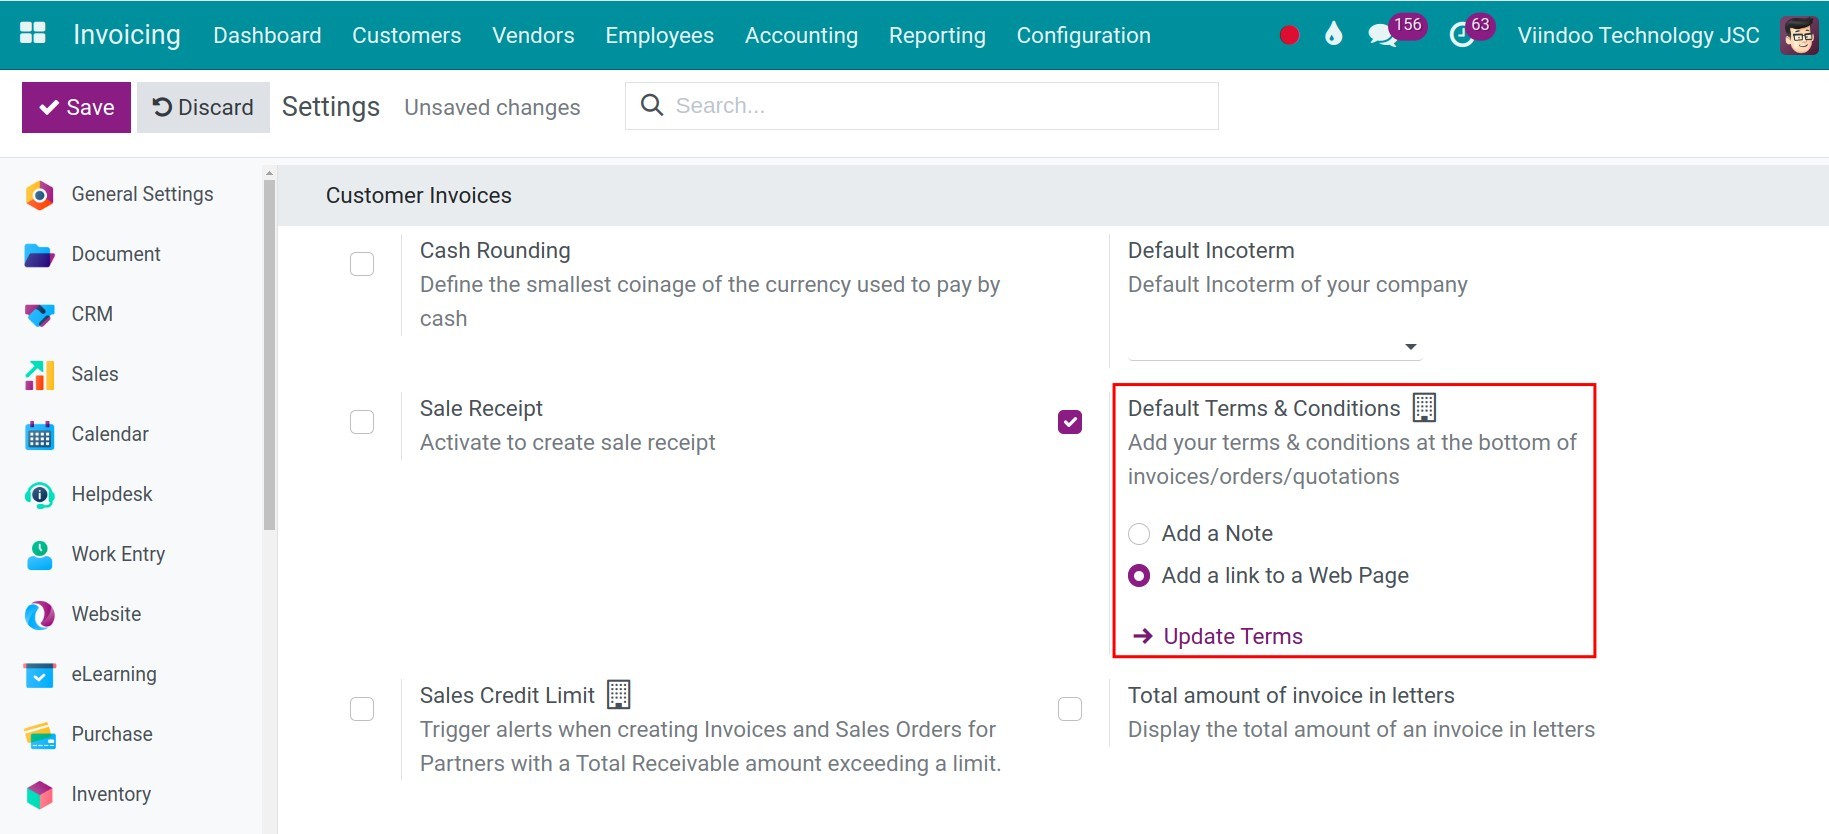Viewport: 1829px width, 834px height.
Task: Open General Settings in sidebar
Action: 142,194
